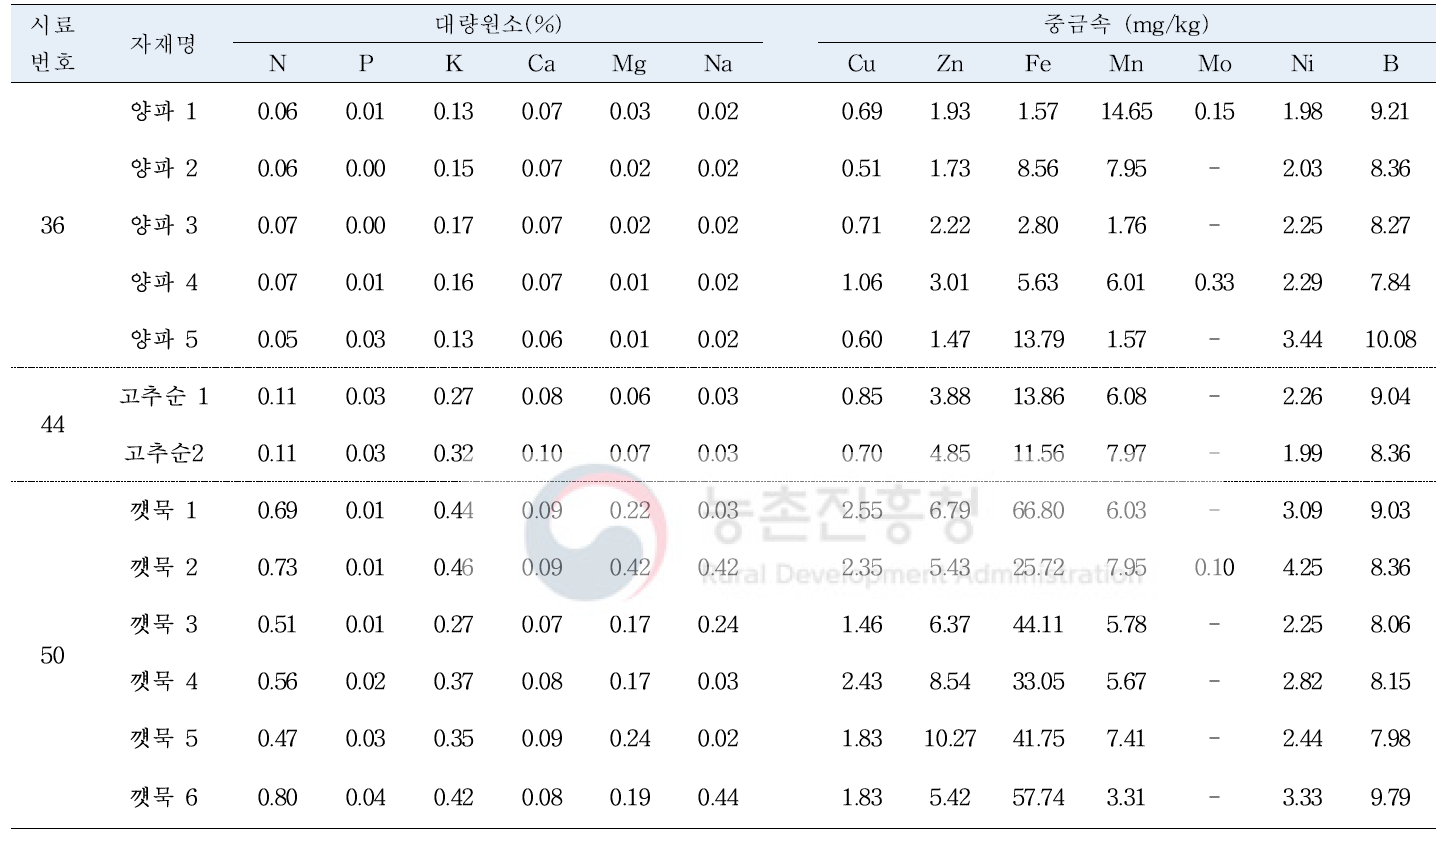1446x841 pixels.
Task: Select Ni value 4.25 for 깻묵 2
Action: [1302, 568]
